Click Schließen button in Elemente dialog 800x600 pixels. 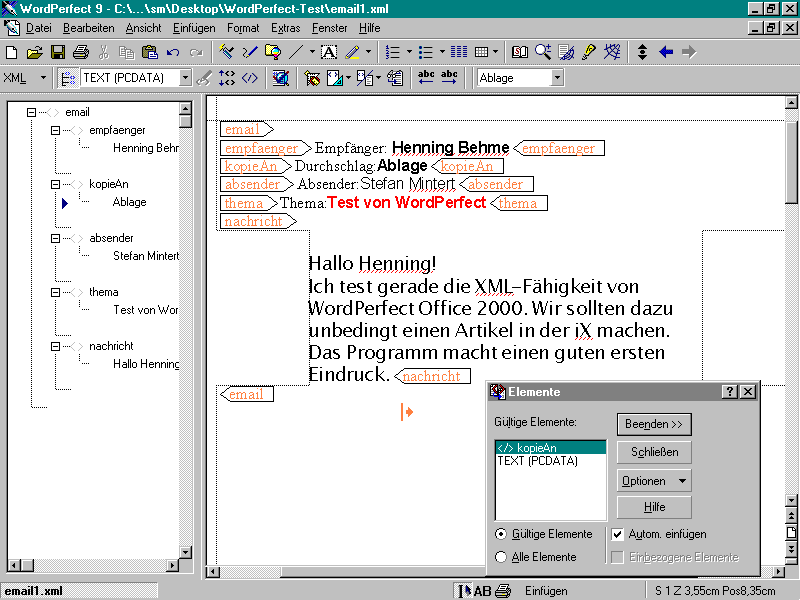tap(654, 453)
